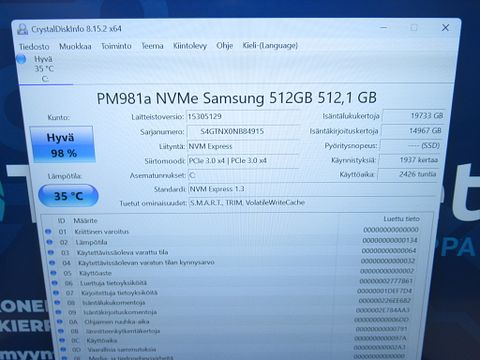Select row 07 Kirjoitettuja tietoyksiköitä
This screenshot has height=360, width=480.
232,292
